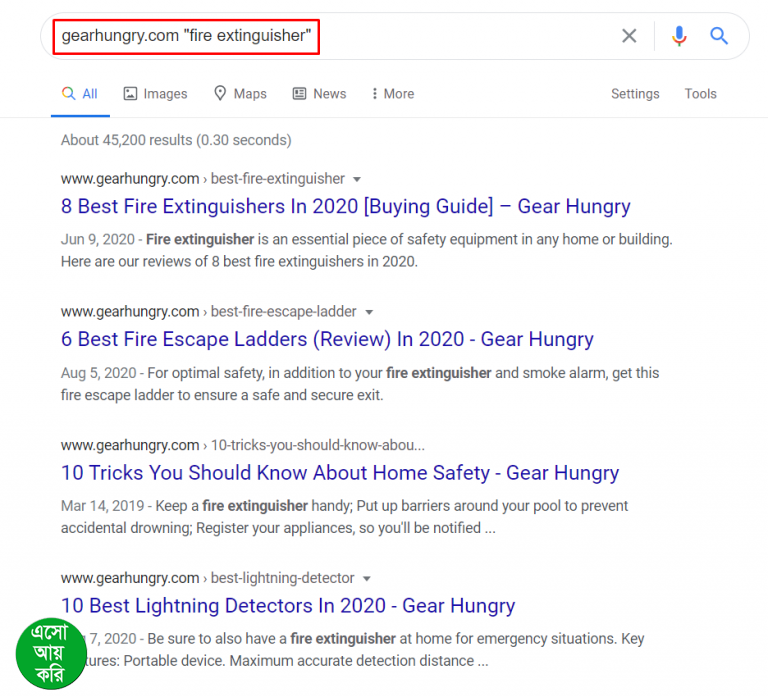Expand dropdown arrow beside best-lightning-detector URL
Screen dimensions: 768x697
[x=366, y=578]
